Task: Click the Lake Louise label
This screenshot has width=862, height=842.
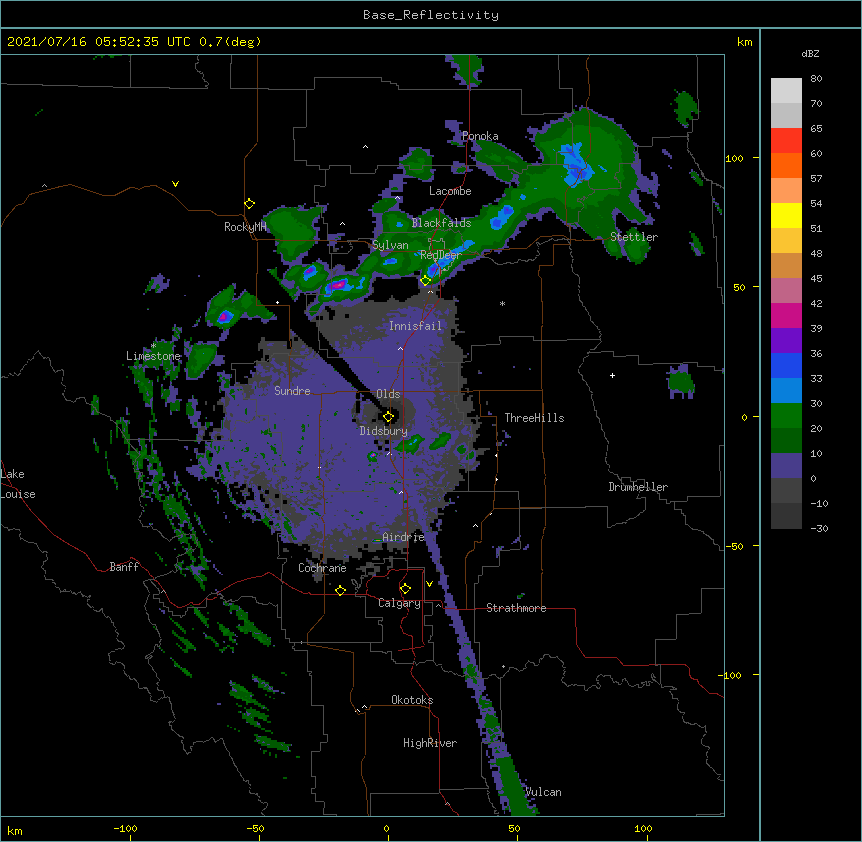Action: (18, 484)
